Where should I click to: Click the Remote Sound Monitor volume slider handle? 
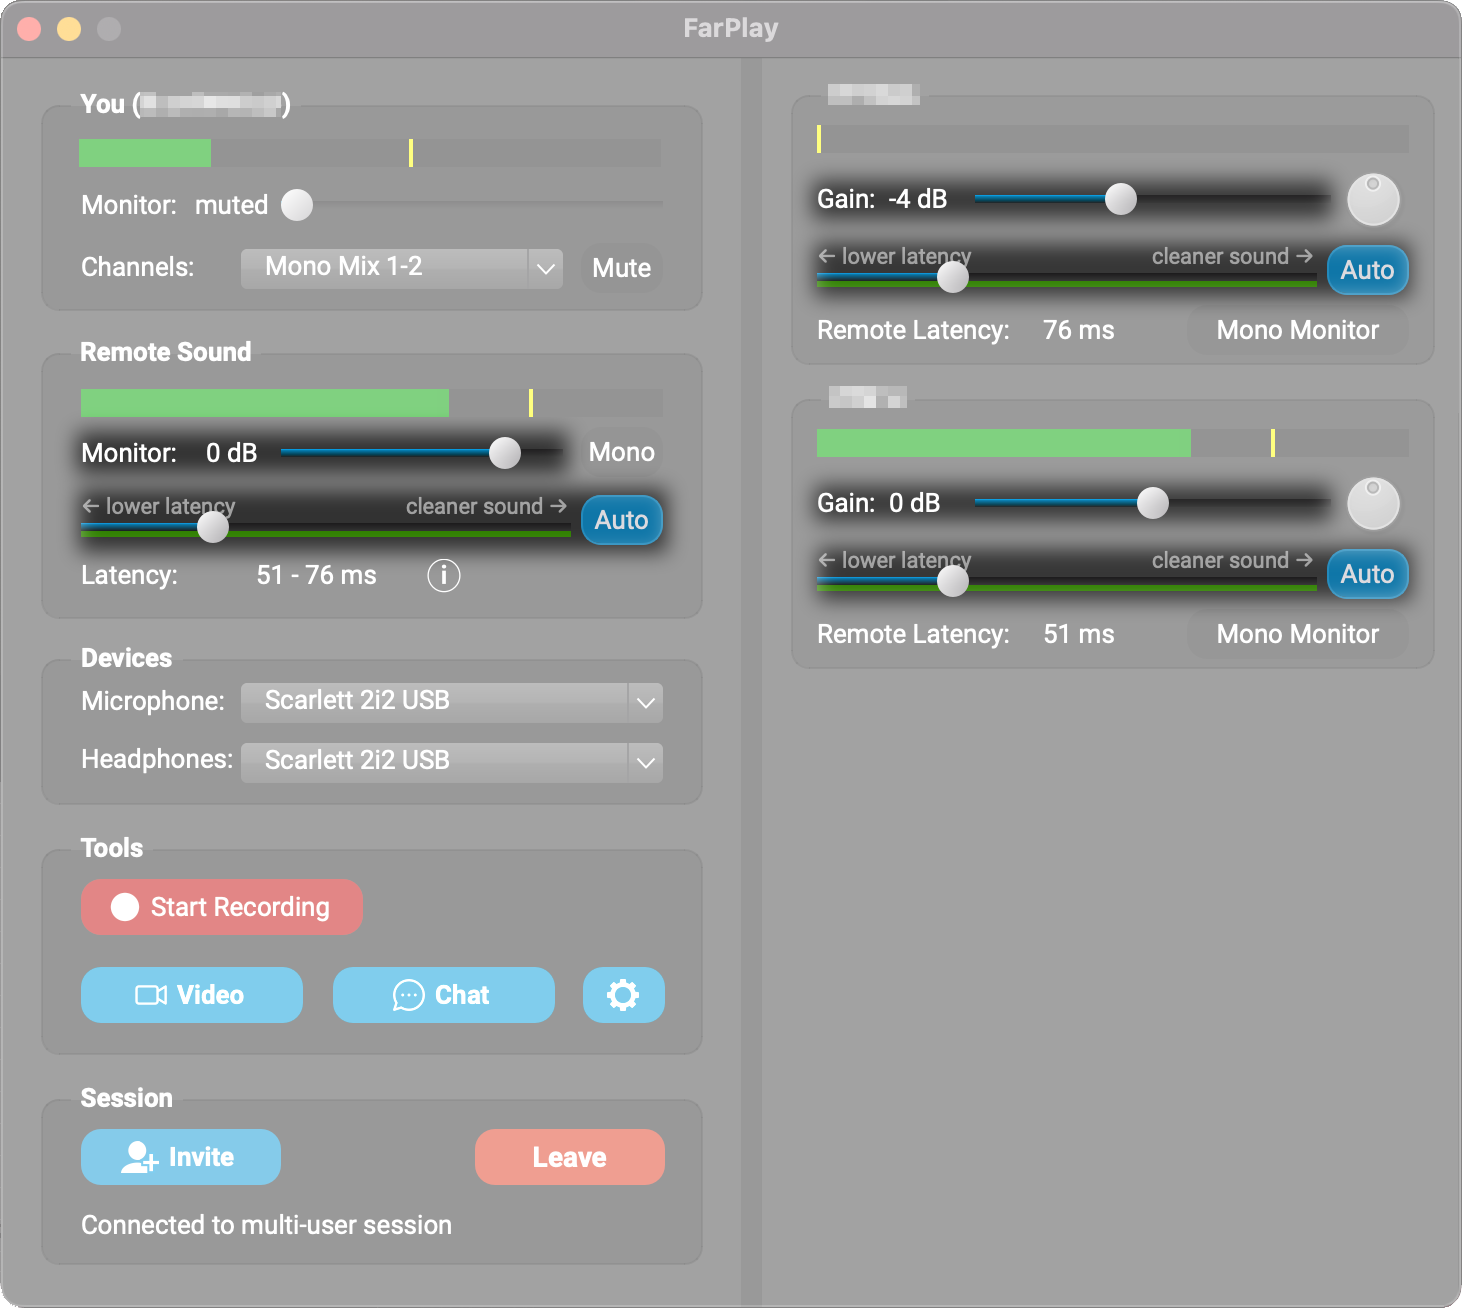coord(505,452)
